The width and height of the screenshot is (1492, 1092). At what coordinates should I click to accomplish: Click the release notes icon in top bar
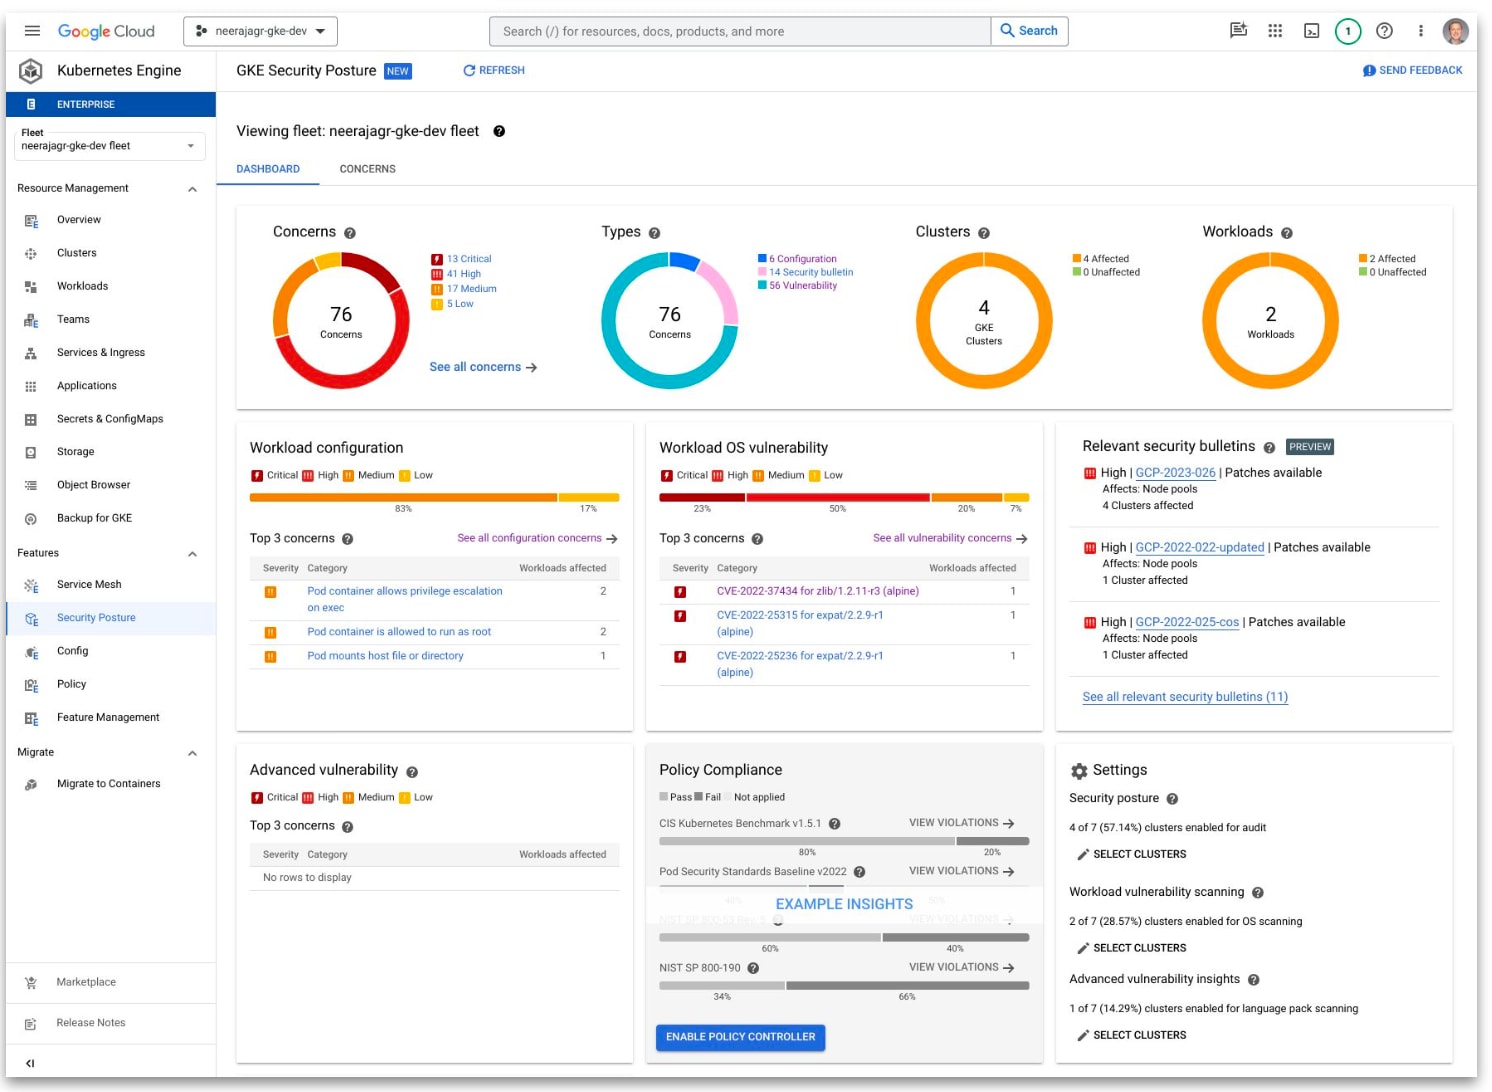click(x=1238, y=31)
